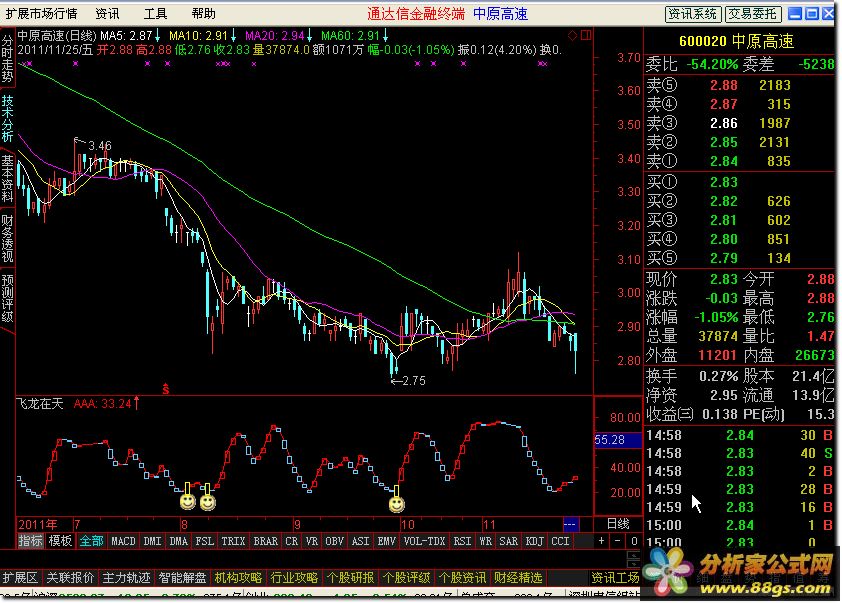842x603 pixels.
Task: Open the 个股资讯 link
Action: [x=462, y=578]
